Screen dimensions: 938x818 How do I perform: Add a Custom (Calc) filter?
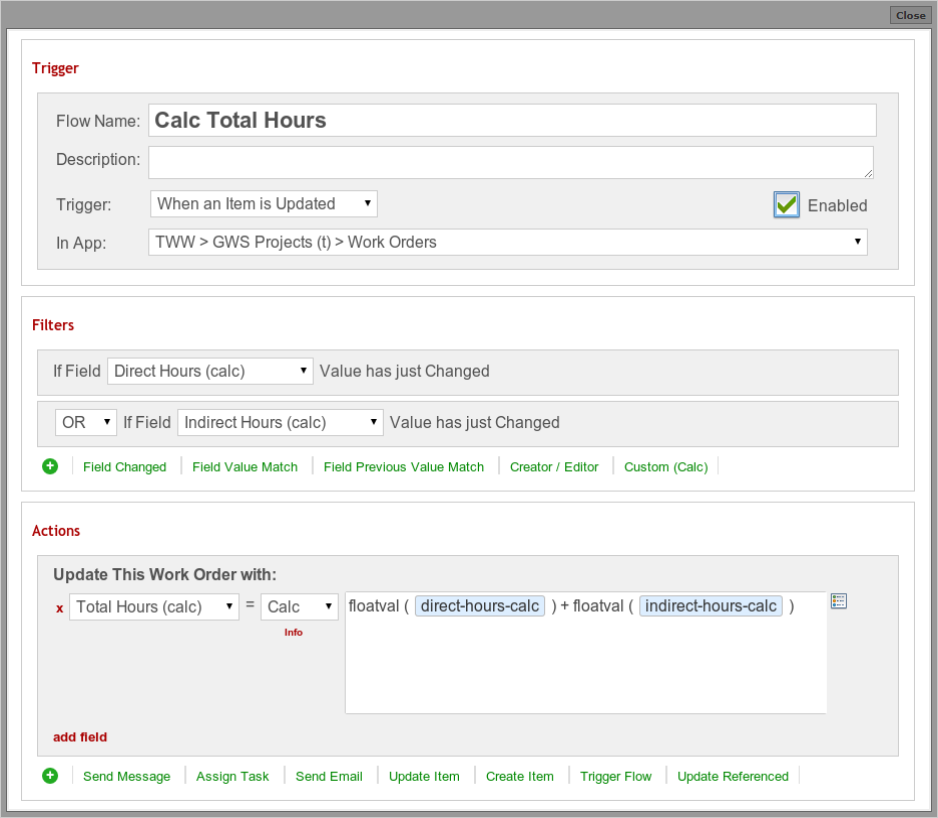coord(666,467)
